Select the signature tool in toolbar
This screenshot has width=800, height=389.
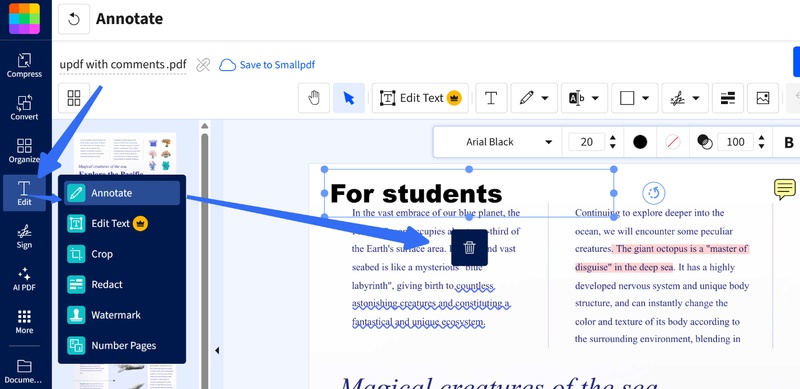(678, 98)
